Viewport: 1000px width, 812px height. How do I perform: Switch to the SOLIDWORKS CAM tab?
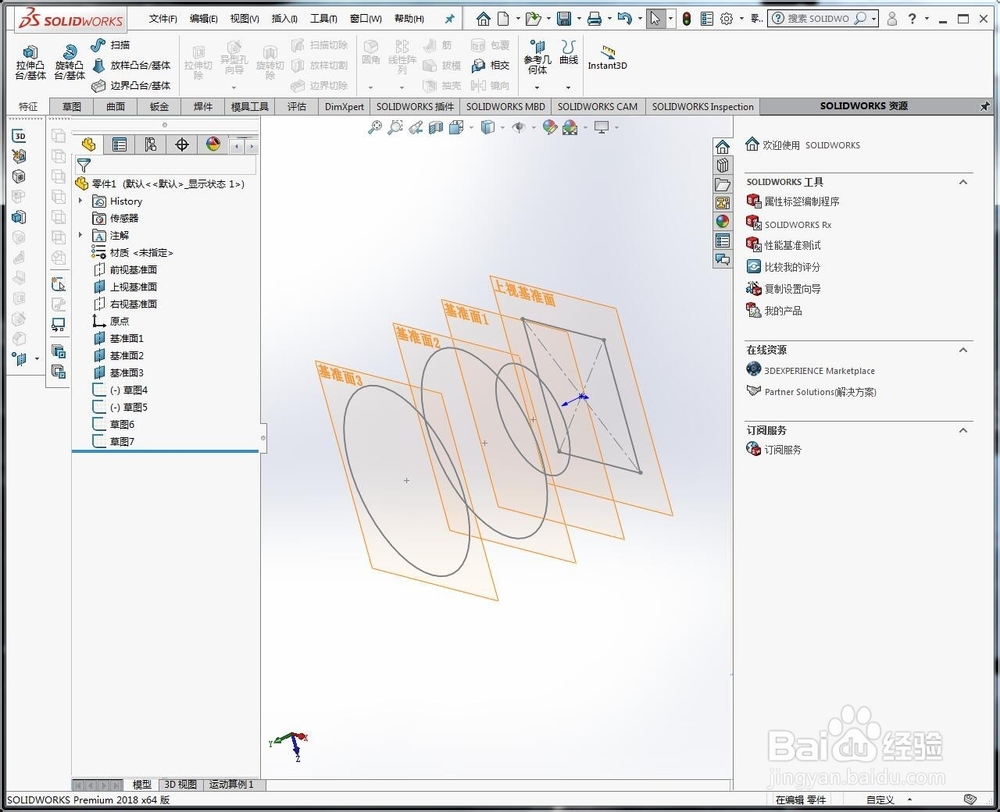click(598, 106)
